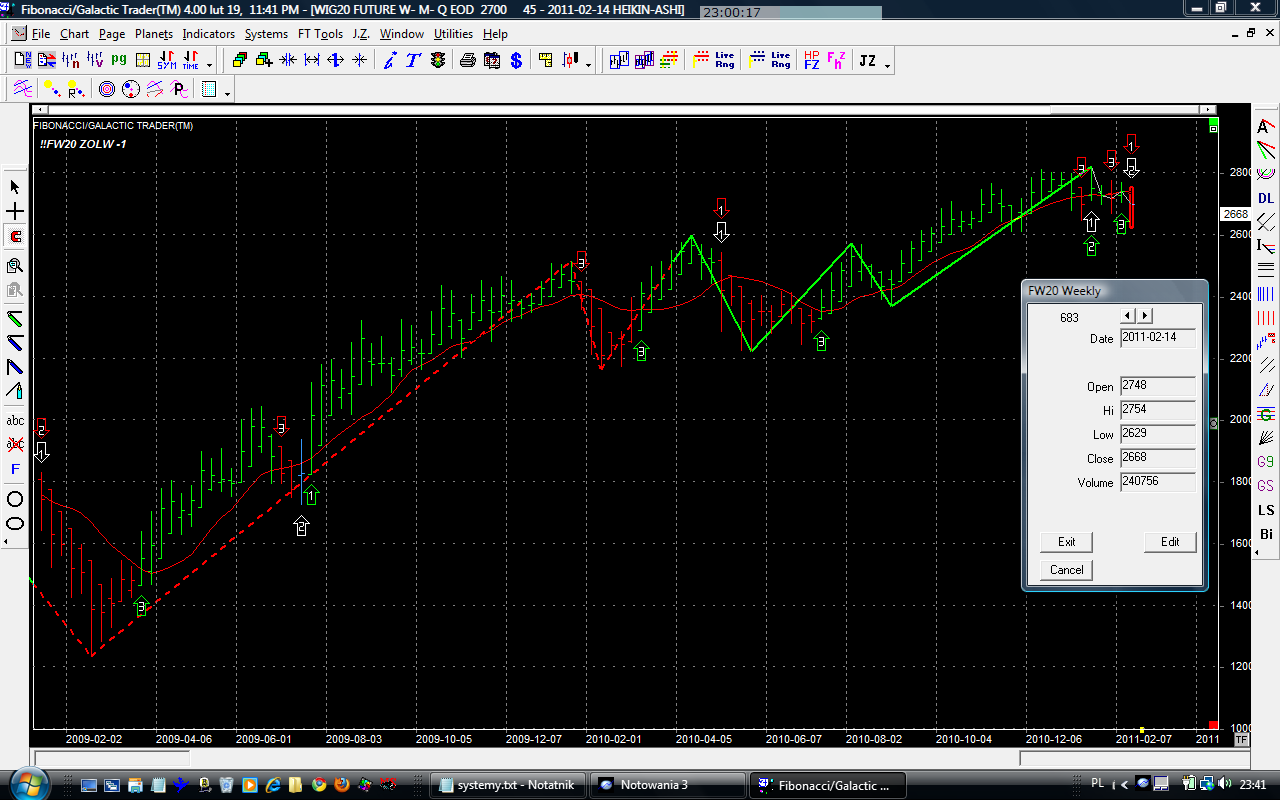Click the Close price field showing 2668
This screenshot has width=1280, height=800.
(x=1158, y=458)
